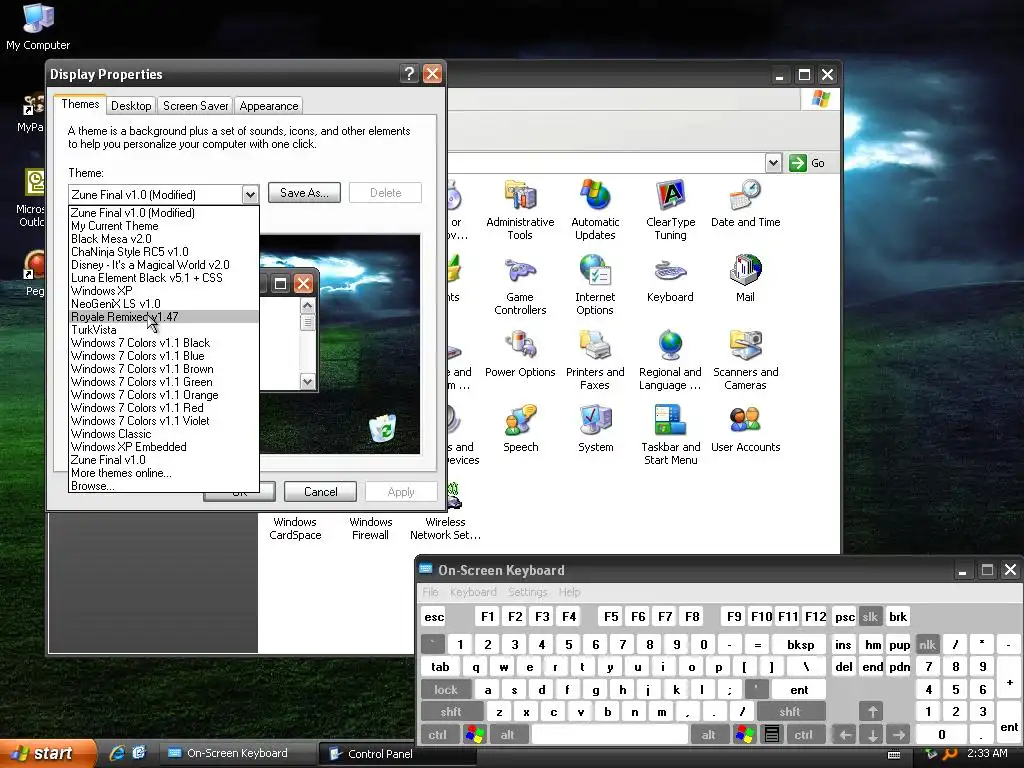Toggle left alt key on On-Screen Keyboard
The height and width of the screenshot is (768, 1024).
click(507, 735)
